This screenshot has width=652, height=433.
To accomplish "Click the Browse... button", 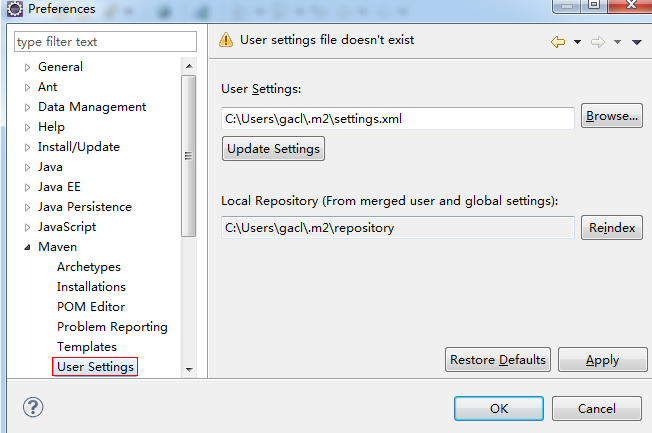I will pyautogui.click(x=612, y=116).
